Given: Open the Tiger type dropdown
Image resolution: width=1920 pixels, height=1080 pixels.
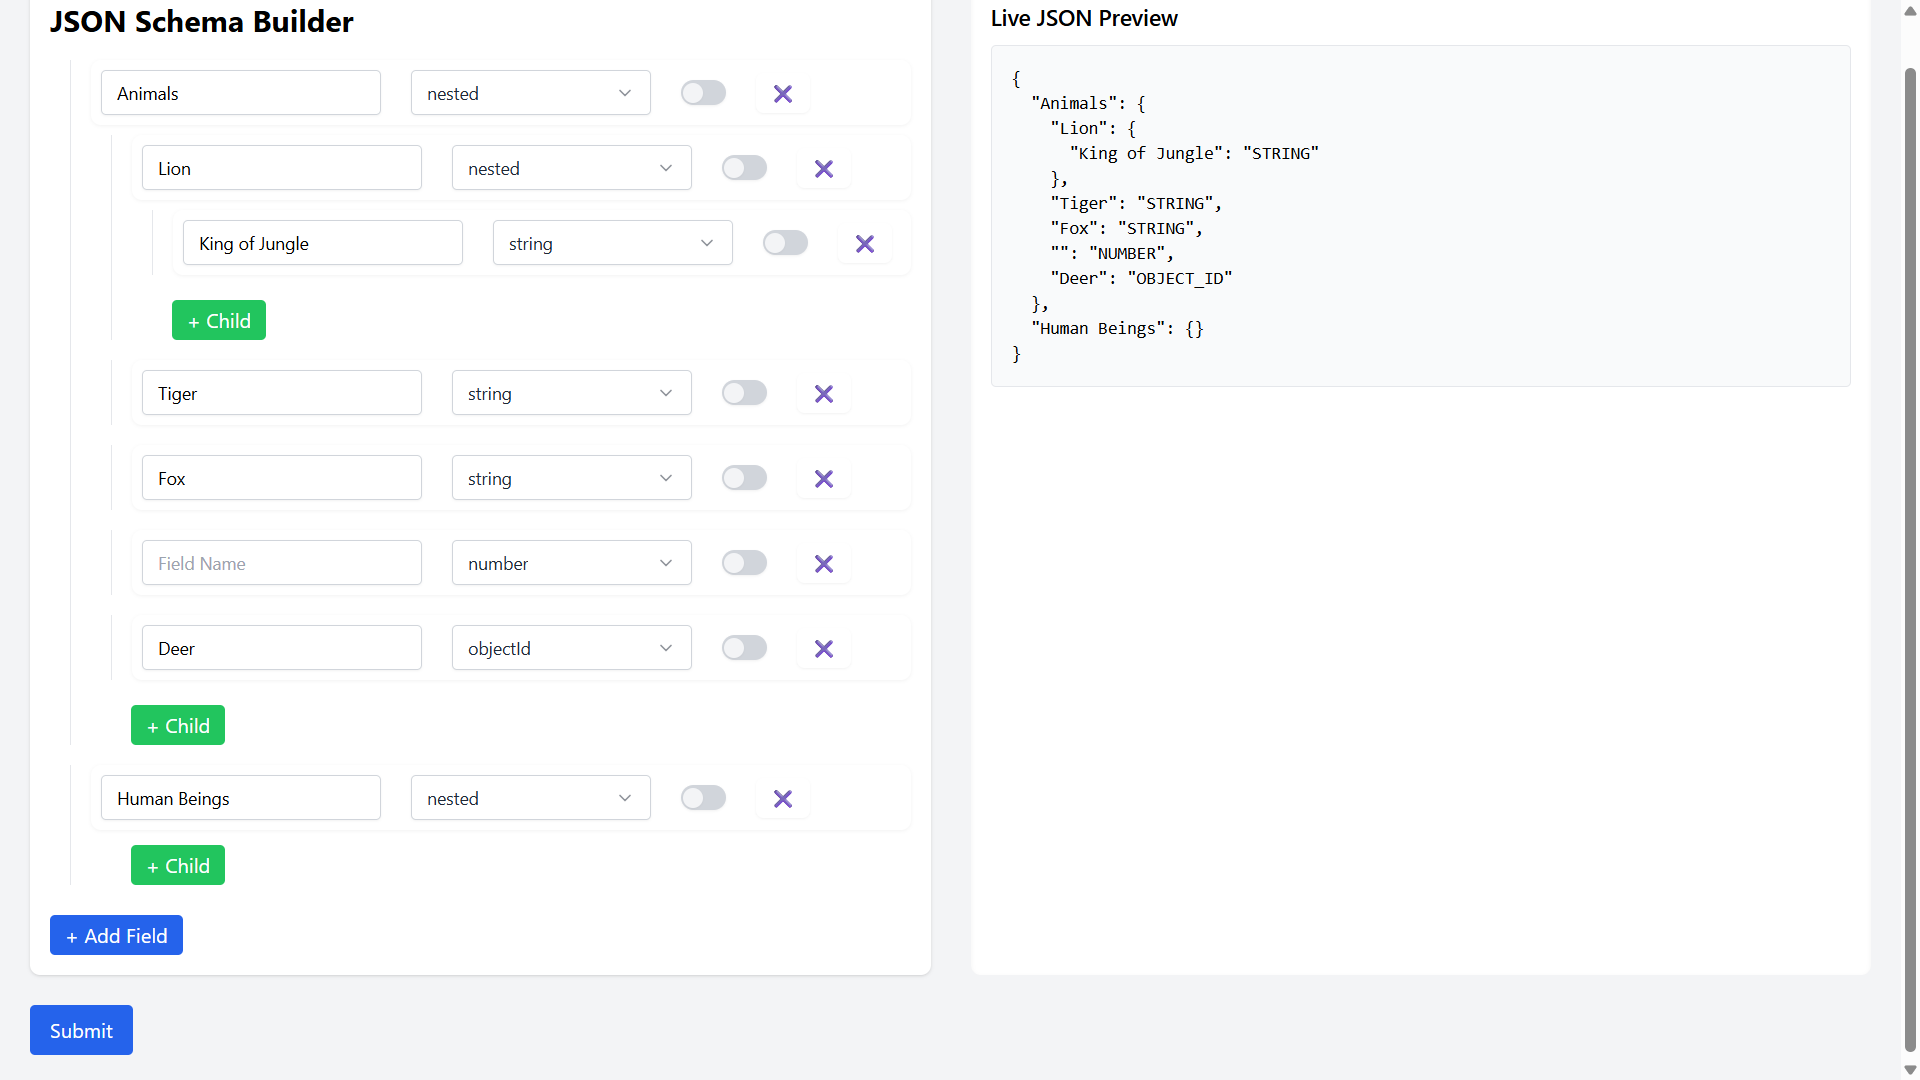Looking at the screenshot, I should coord(572,393).
